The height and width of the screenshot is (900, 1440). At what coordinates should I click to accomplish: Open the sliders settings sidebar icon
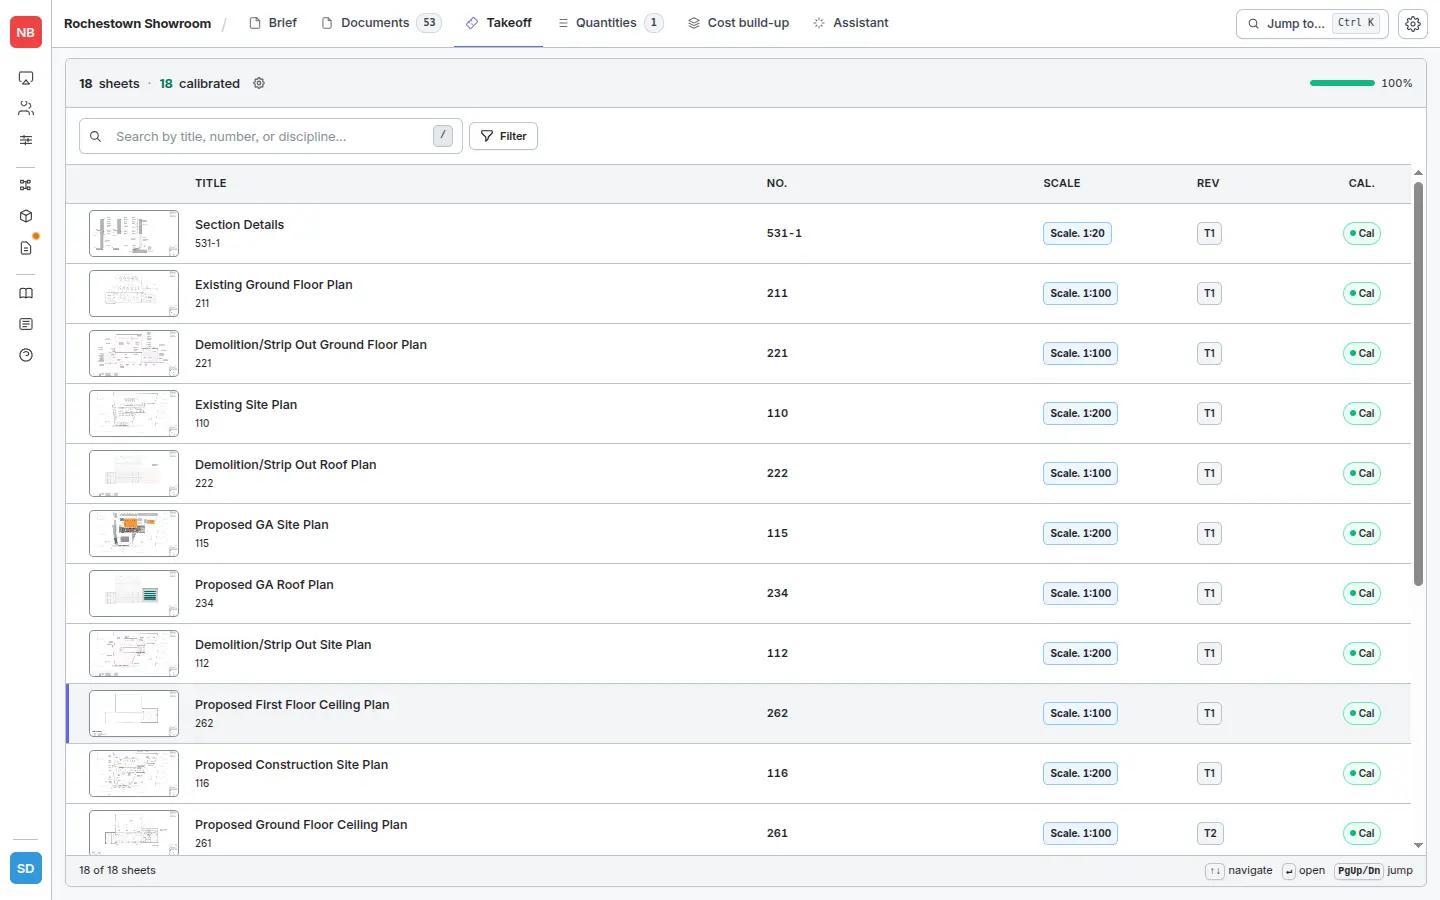[26, 140]
